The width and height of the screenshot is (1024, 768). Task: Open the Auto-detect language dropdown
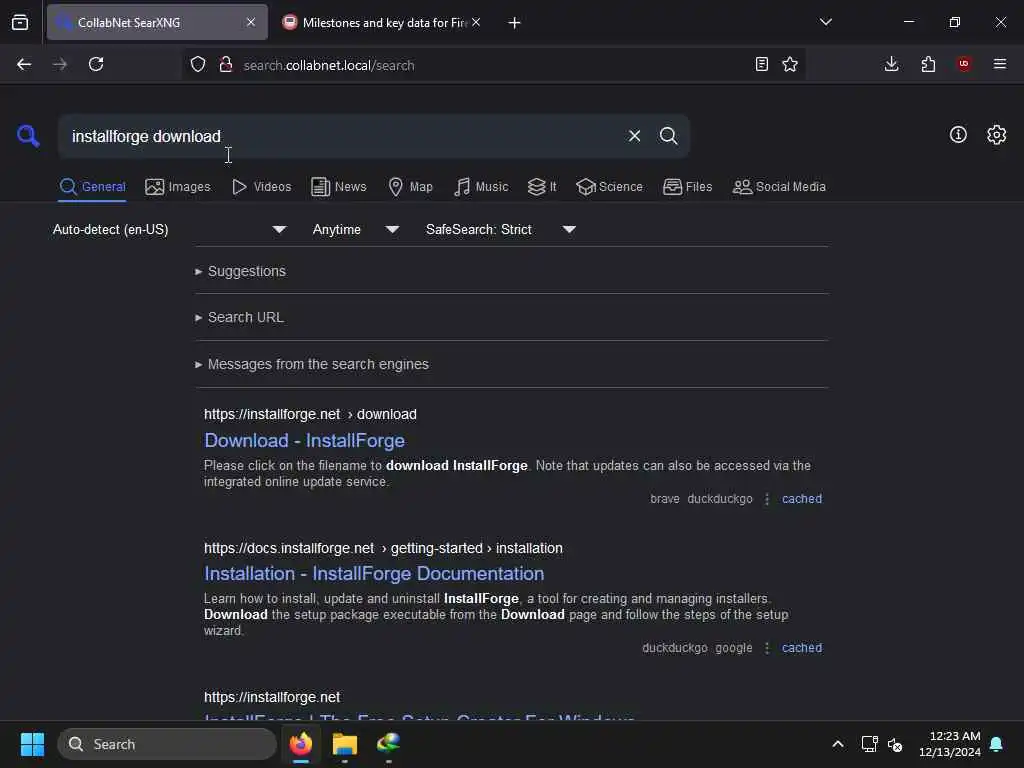170,229
